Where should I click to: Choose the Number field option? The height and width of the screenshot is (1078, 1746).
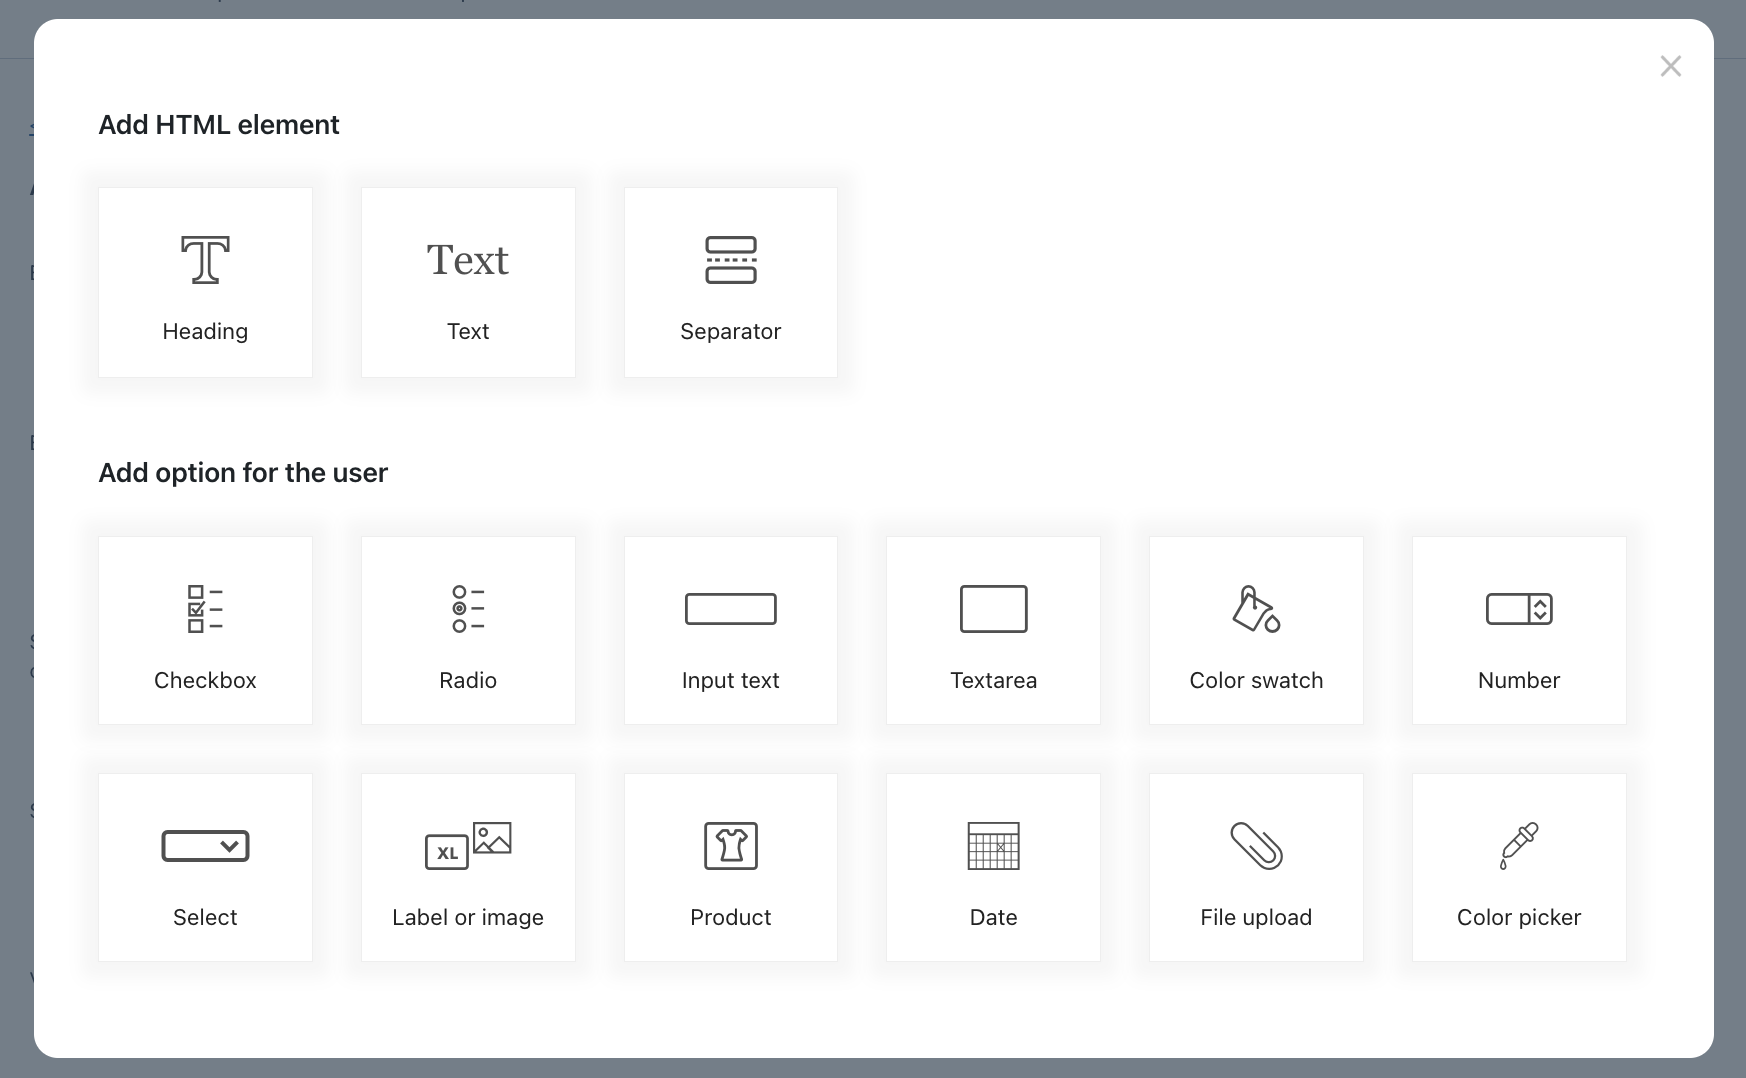pyautogui.click(x=1519, y=630)
